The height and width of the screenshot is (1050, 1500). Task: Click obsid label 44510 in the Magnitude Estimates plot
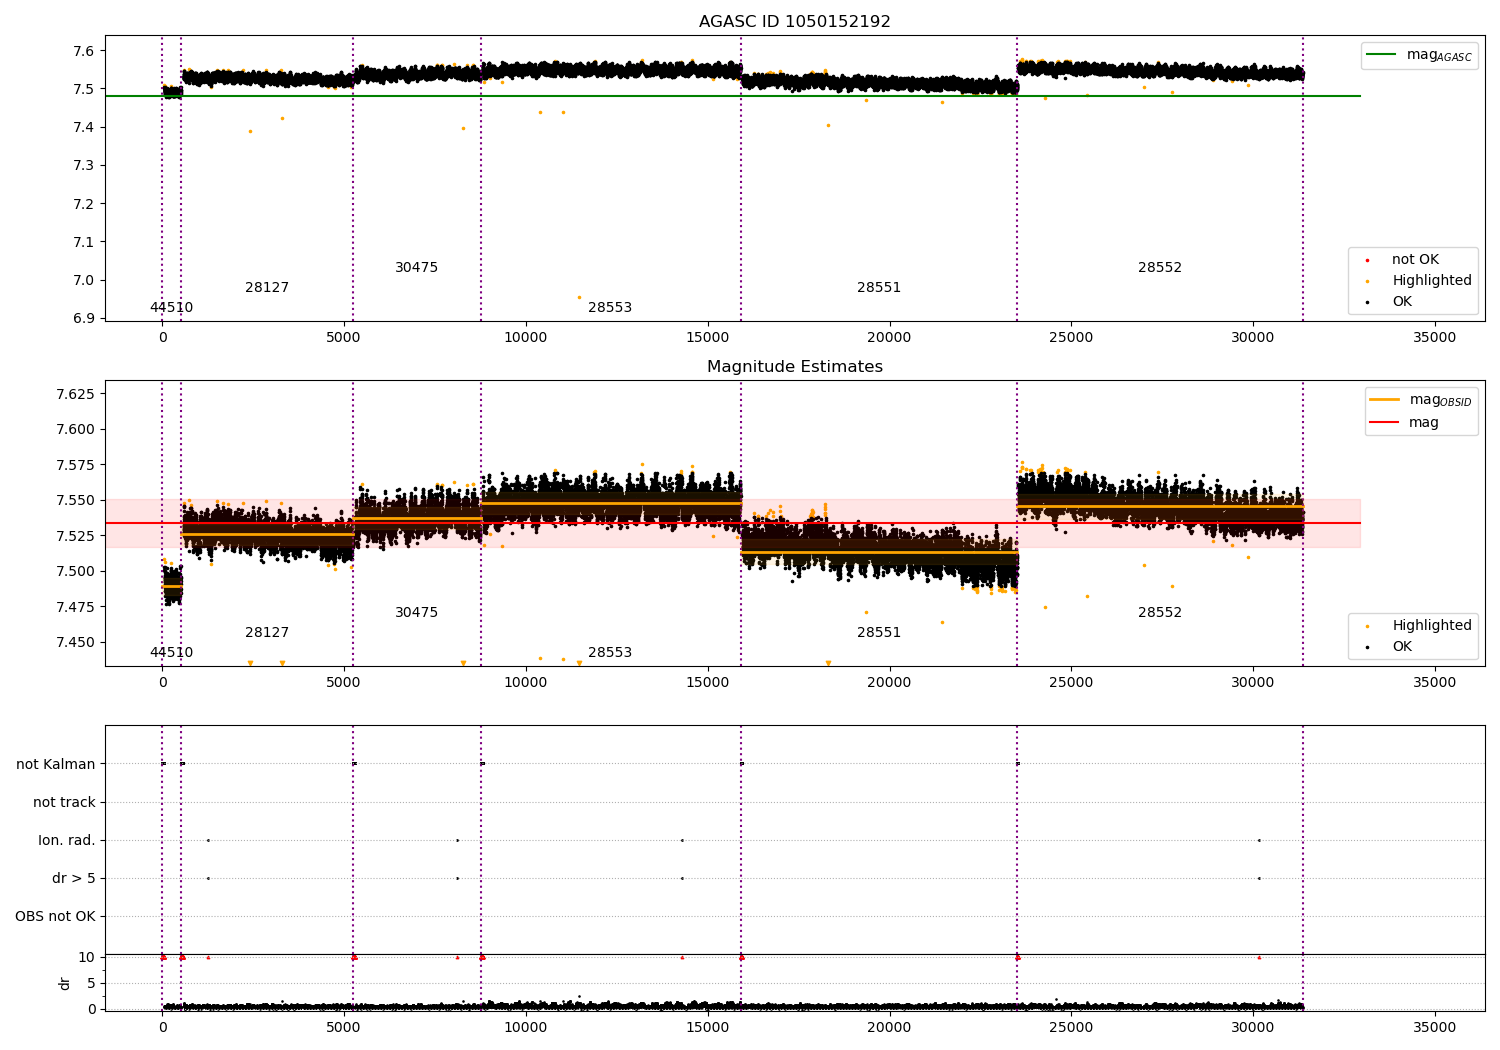coord(172,653)
